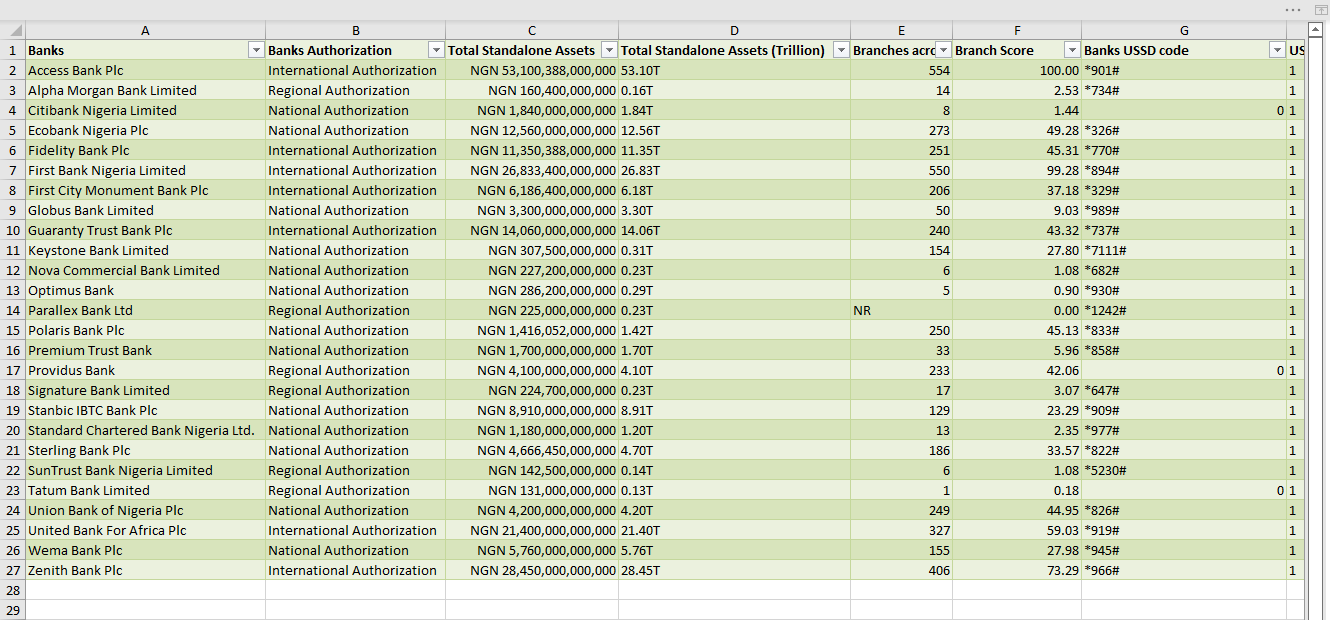This screenshot has height=620, width=1330.
Task: Open the Branch Score filter dropdown
Action: (x=1072, y=50)
